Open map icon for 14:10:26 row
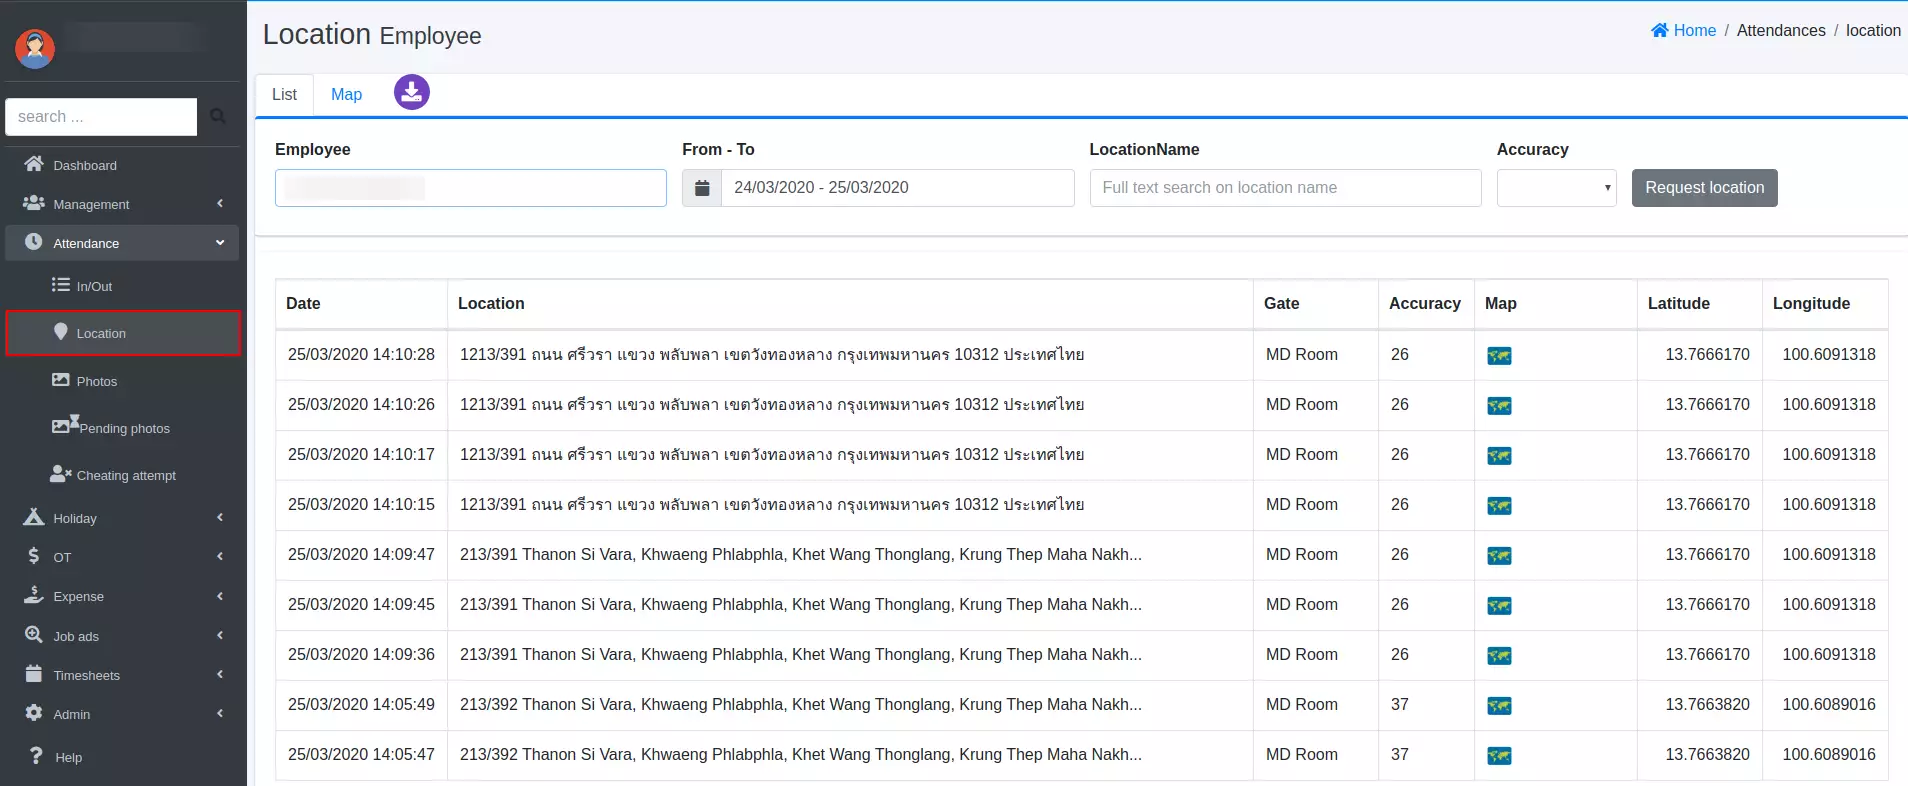1908x786 pixels. (x=1499, y=406)
